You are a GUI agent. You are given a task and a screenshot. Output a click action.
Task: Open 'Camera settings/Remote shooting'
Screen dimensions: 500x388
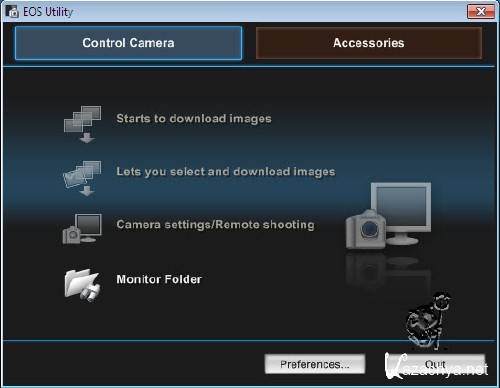(215, 225)
